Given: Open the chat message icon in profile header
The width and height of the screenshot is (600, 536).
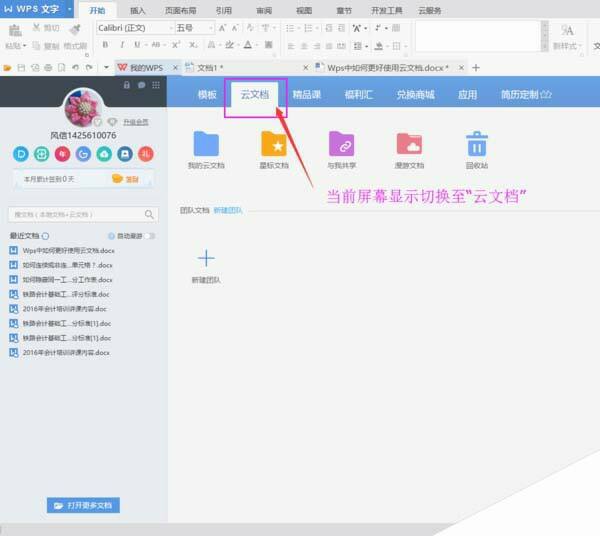Looking at the screenshot, I should click(141, 85).
